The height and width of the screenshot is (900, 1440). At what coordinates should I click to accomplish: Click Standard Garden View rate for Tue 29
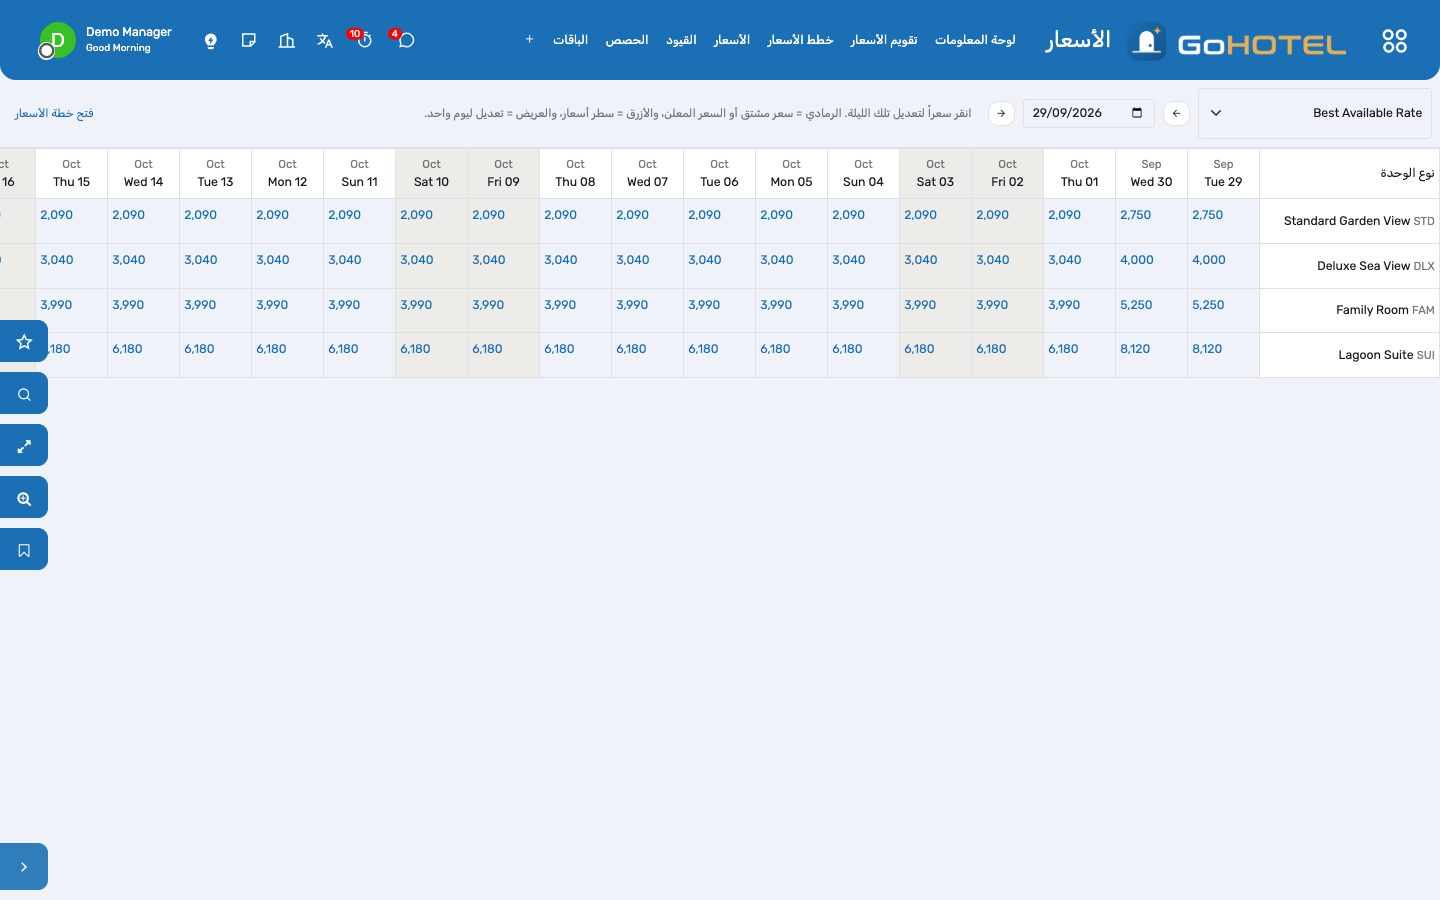tap(1208, 215)
